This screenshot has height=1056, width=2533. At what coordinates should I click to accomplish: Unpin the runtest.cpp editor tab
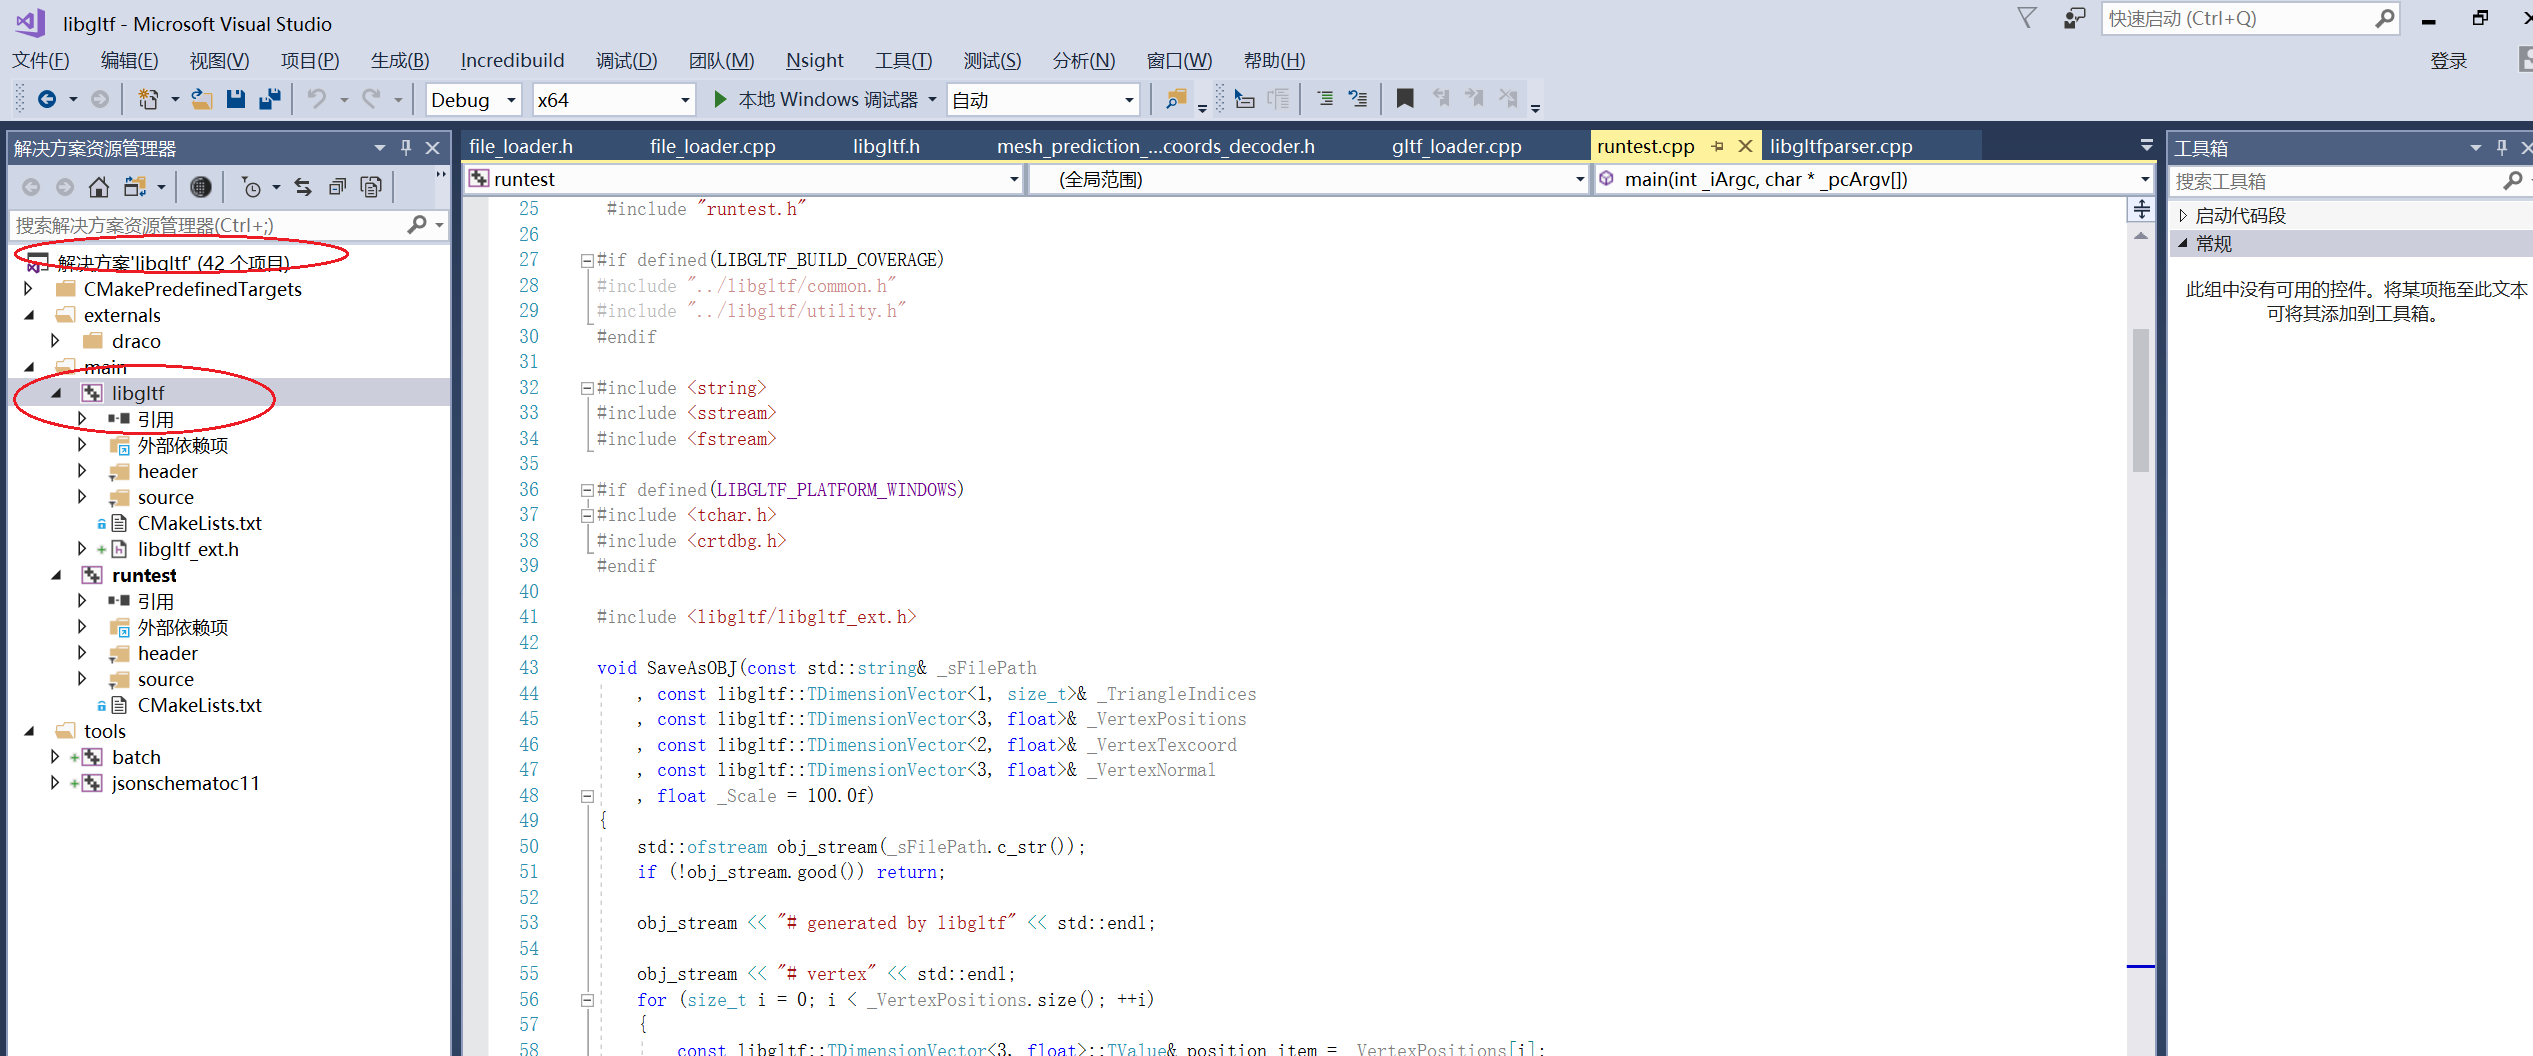pyautogui.click(x=1717, y=145)
